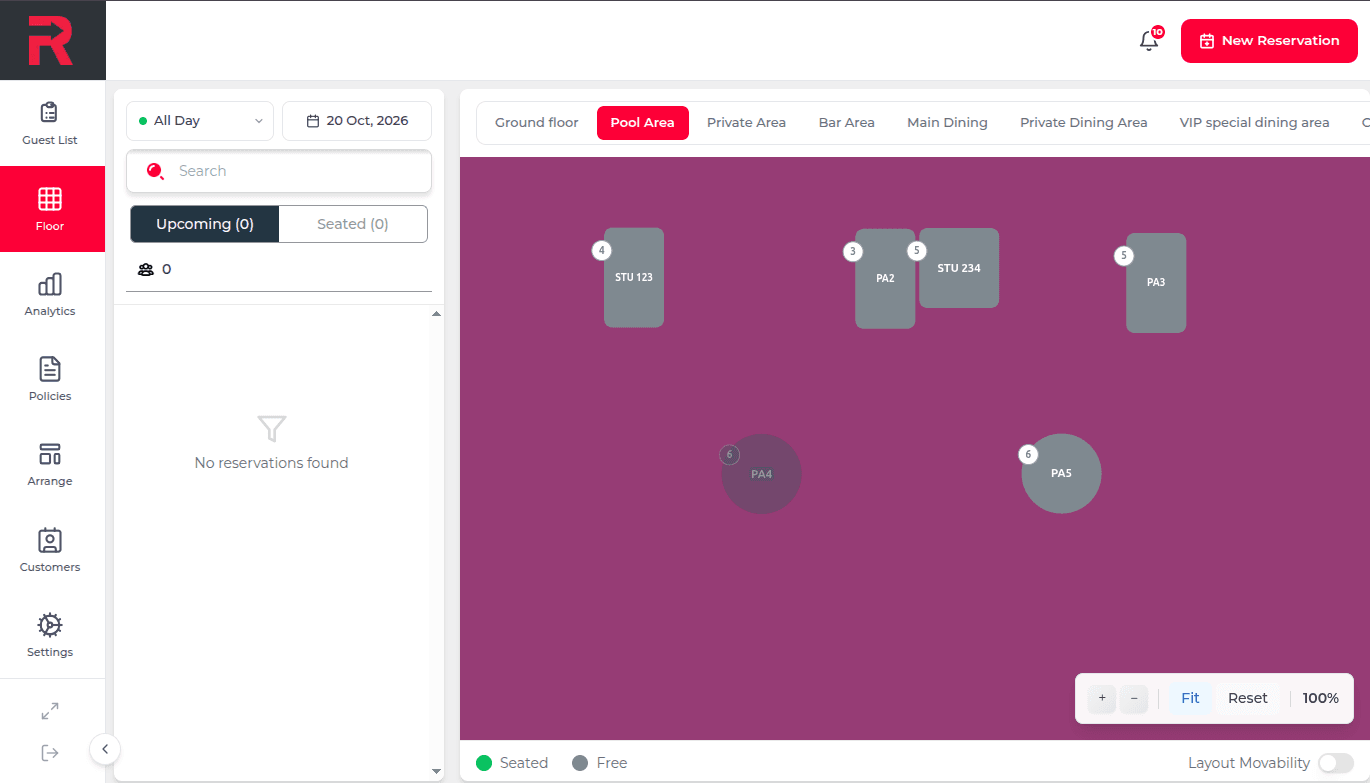
Task: Zoom out with the minus button
Action: pyautogui.click(x=1134, y=698)
